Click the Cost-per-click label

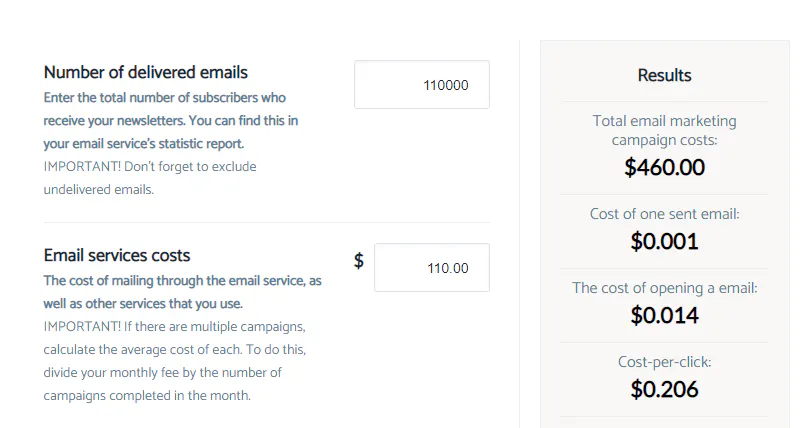pyautogui.click(x=664, y=362)
